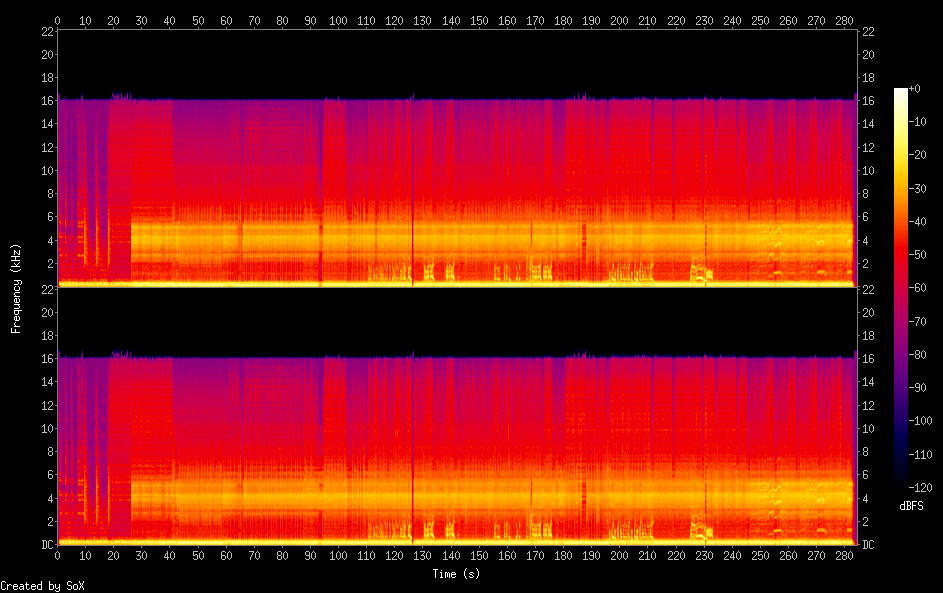Click the '-40' value on the color scale
Viewport: 943px width, 593px height.
pos(917,221)
